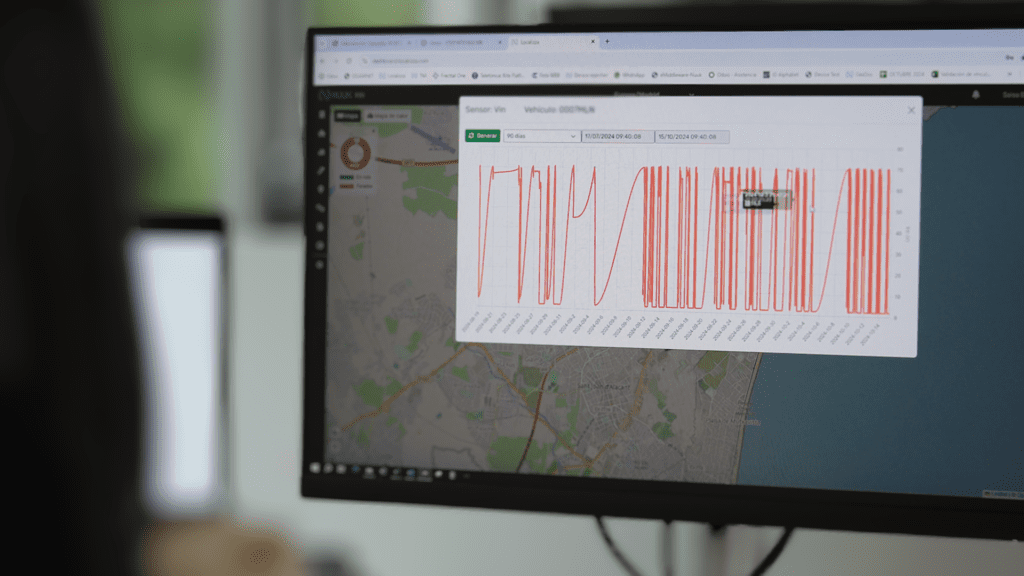Screen dimensions: 1024x576
Task: Switch to Mapa de calor view
Action: coord(389,116)
